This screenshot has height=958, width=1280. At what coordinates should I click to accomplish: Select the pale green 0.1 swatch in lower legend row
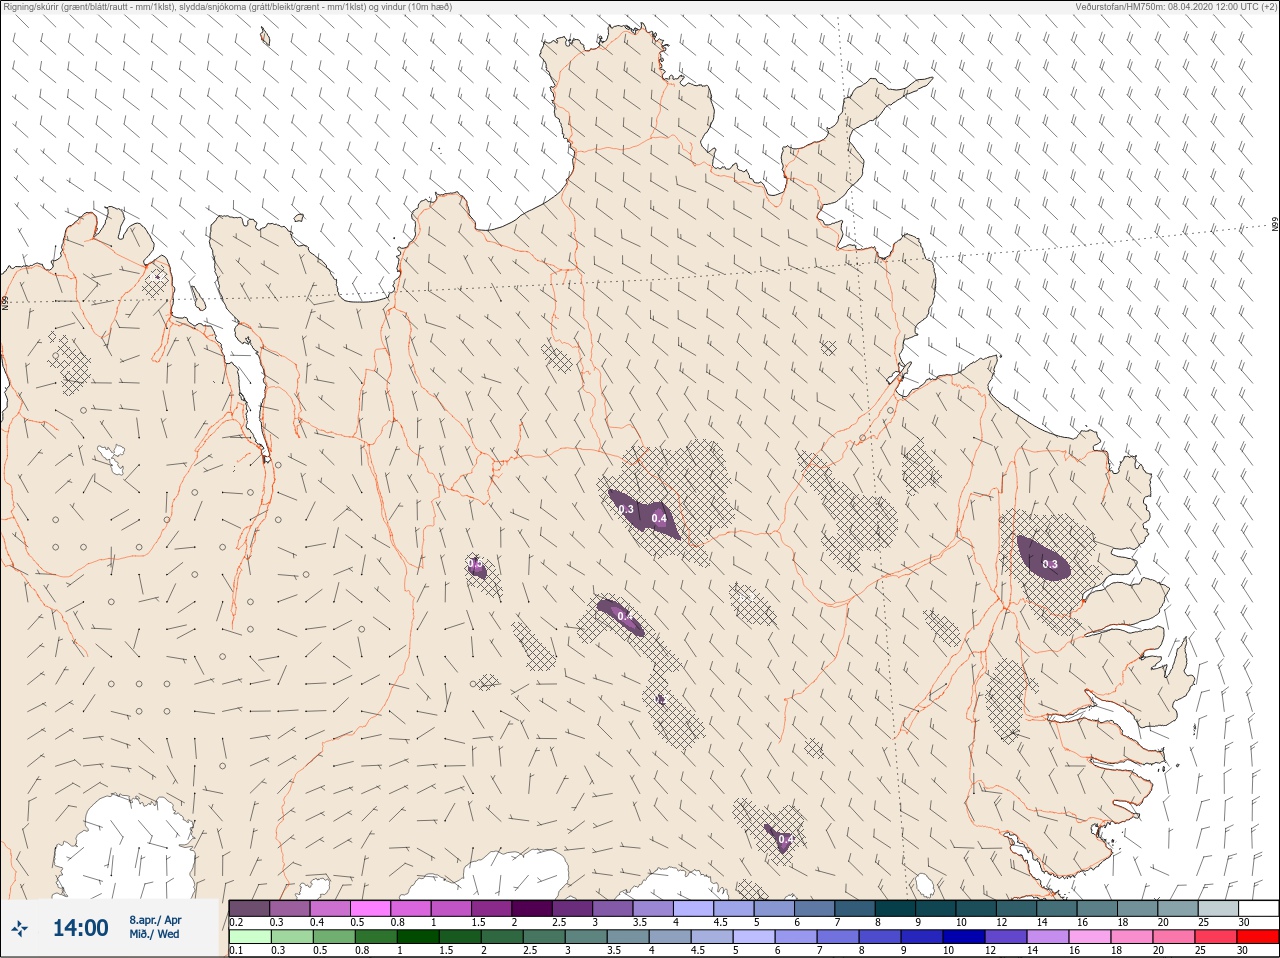249,938
